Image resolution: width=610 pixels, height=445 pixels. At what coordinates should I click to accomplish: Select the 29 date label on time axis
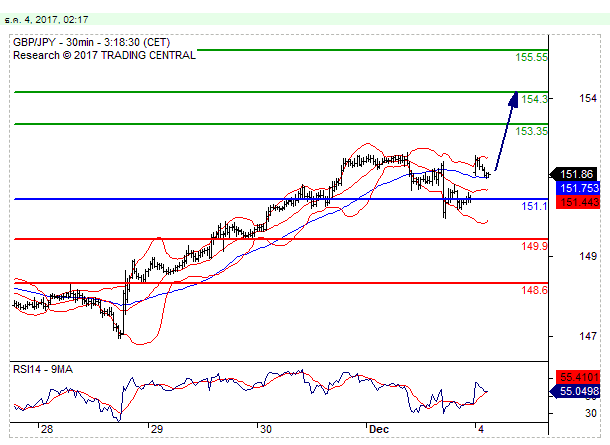click(156, 429)
